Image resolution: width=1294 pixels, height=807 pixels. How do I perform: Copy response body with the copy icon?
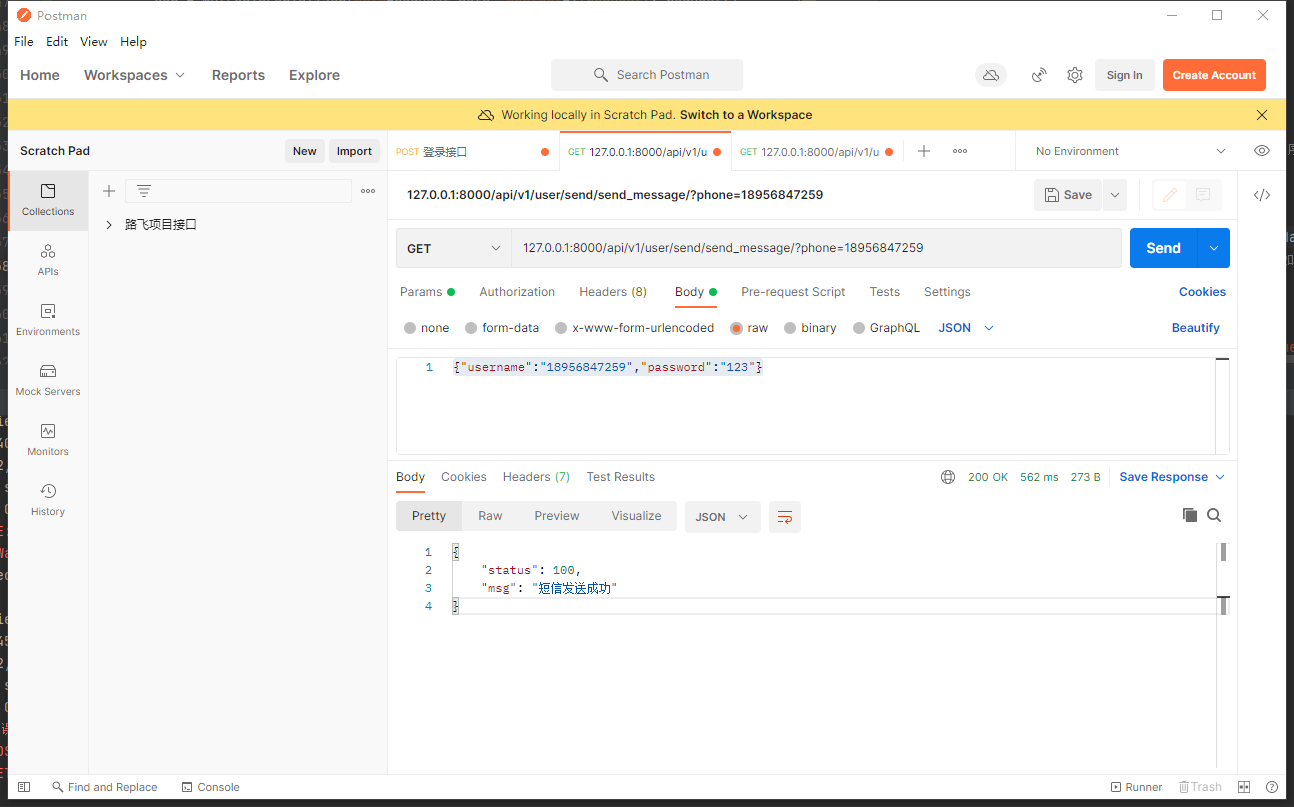pyautogui.click(x=1190, y=515)
